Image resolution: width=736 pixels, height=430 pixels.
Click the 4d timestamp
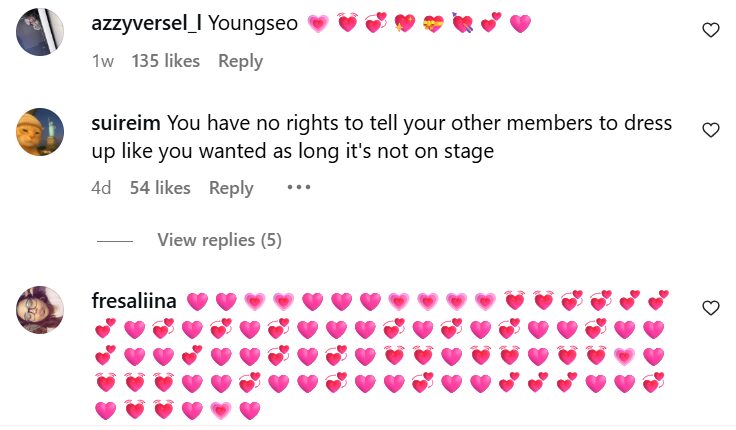click(101, 188)
